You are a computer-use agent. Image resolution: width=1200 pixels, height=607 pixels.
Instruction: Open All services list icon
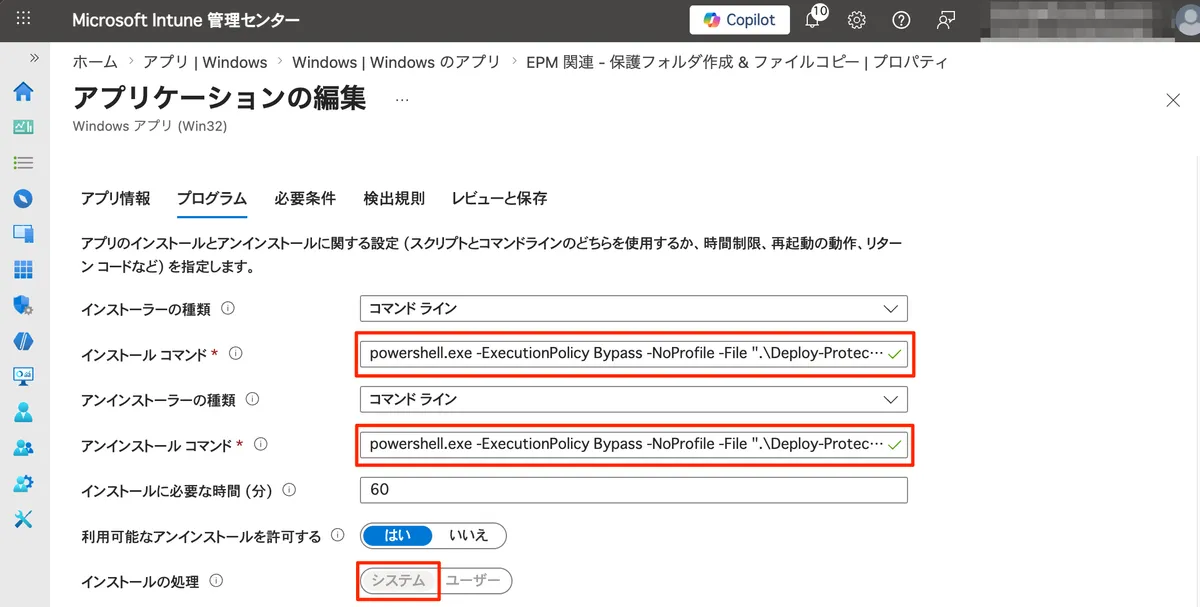pyautogui.click(x=23, y=162)
